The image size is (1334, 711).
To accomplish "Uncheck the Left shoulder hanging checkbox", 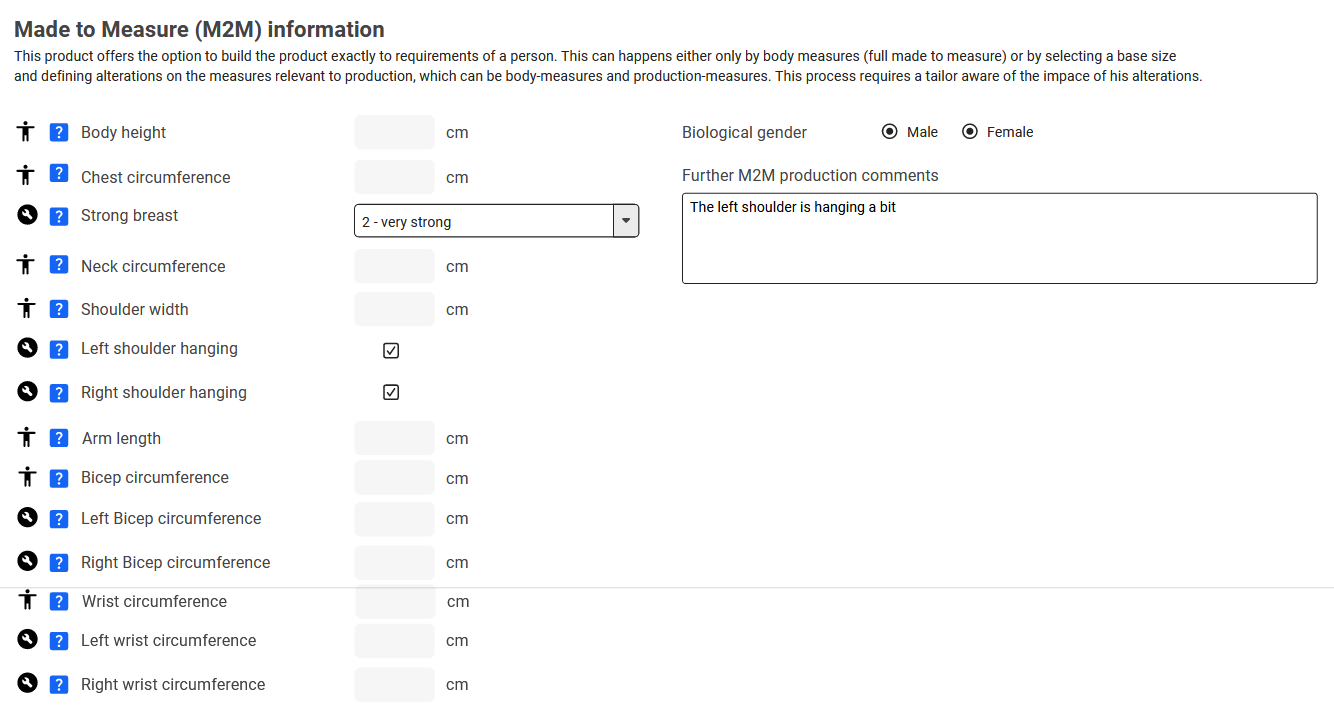I will tap(391, 350).
